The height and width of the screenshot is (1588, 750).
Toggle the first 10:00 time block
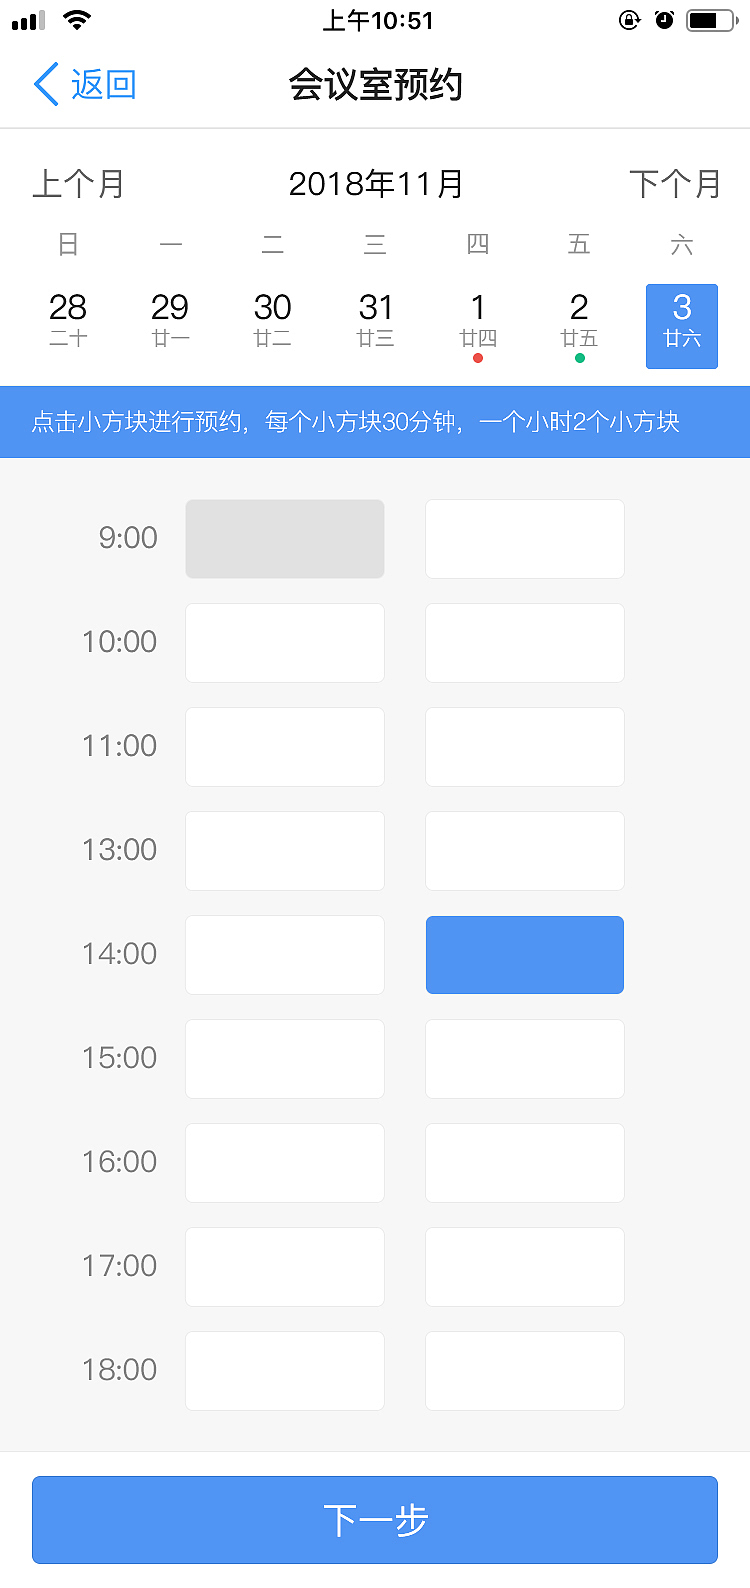tap(285, 643)
